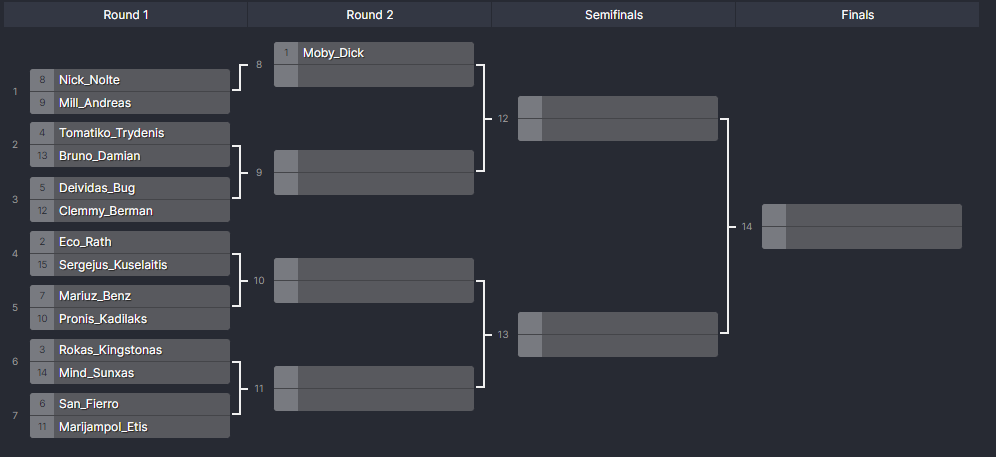The width and height of the screenshot is (996, 457).
Task: Select Pronis_Kadilaks participant slot
Action: pos(130,319)
